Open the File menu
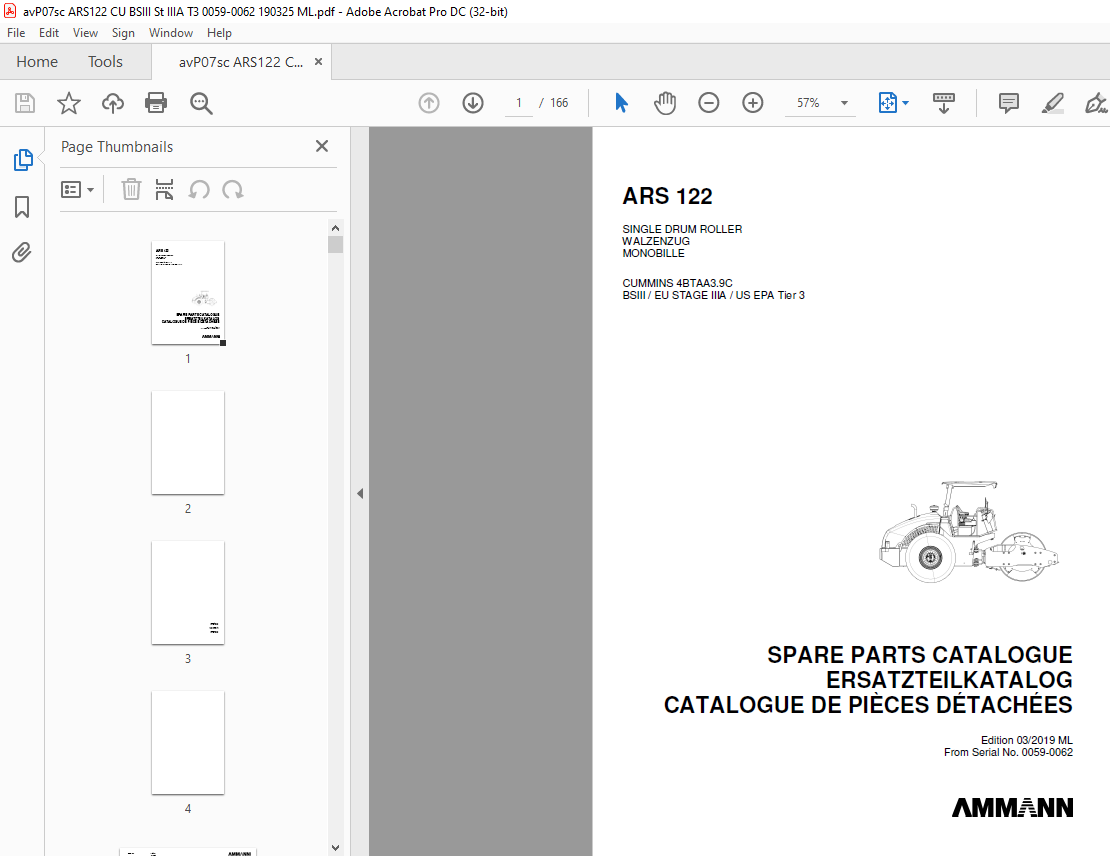Viewport: 1110px width, 856px height. [x=16, y=33]
